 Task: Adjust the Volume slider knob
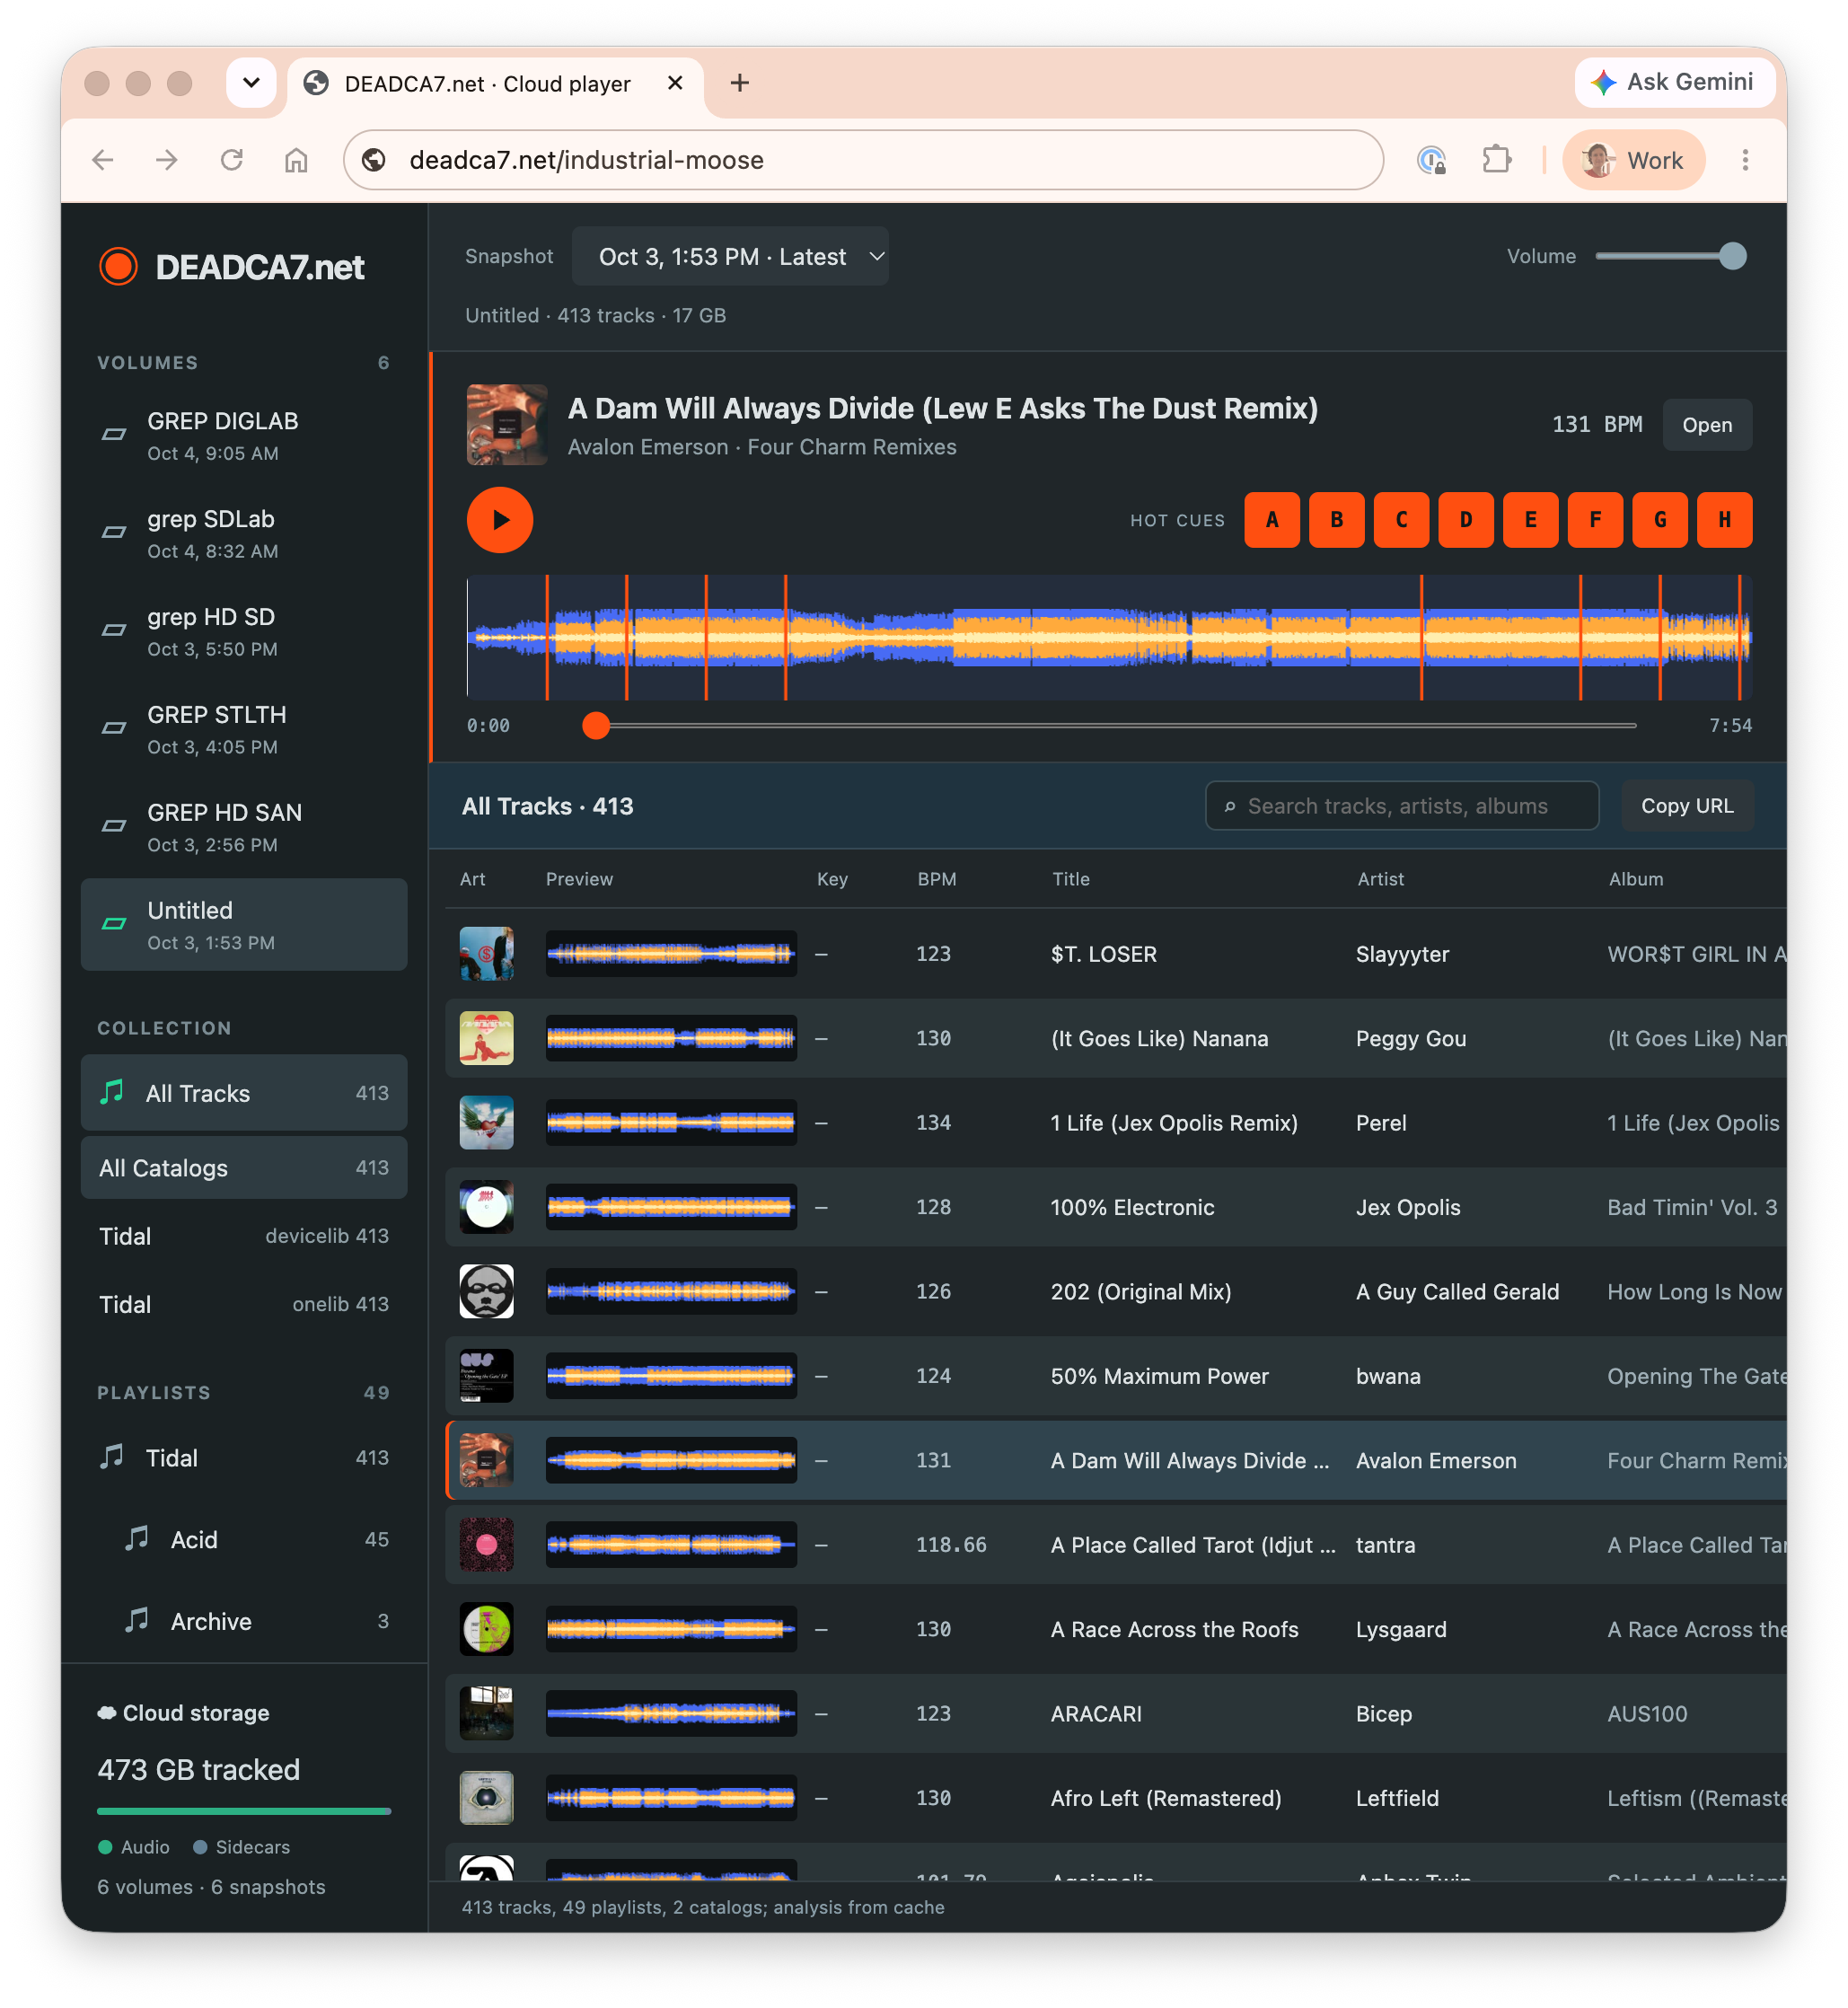1733,257
